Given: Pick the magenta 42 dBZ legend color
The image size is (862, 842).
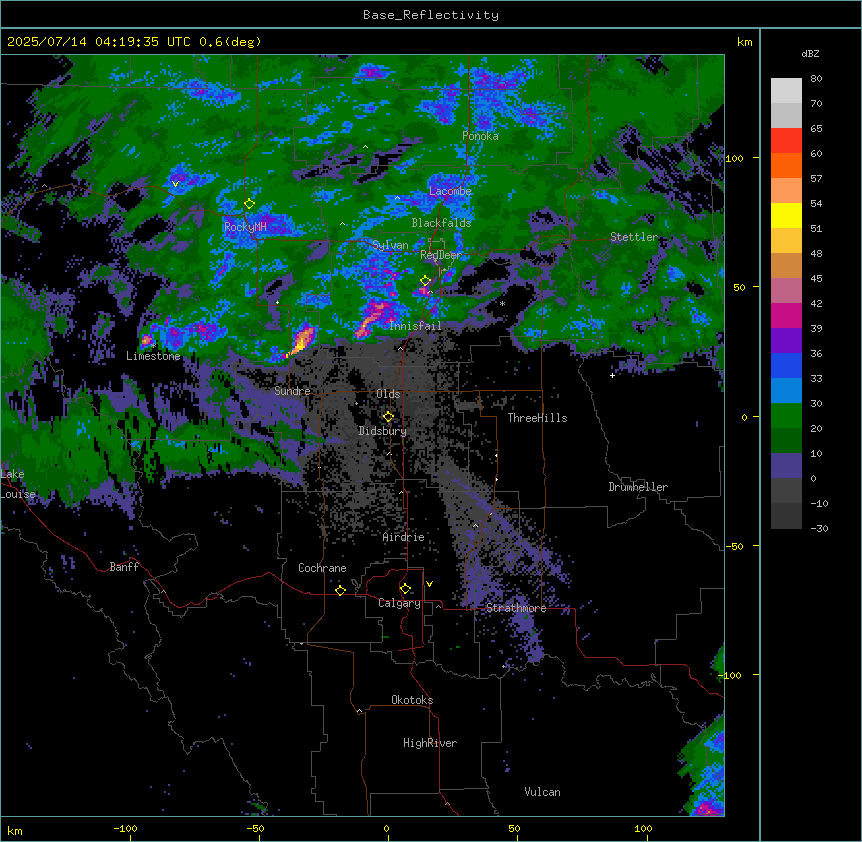Looking at the screenshot, I should [x=786, y=315].
